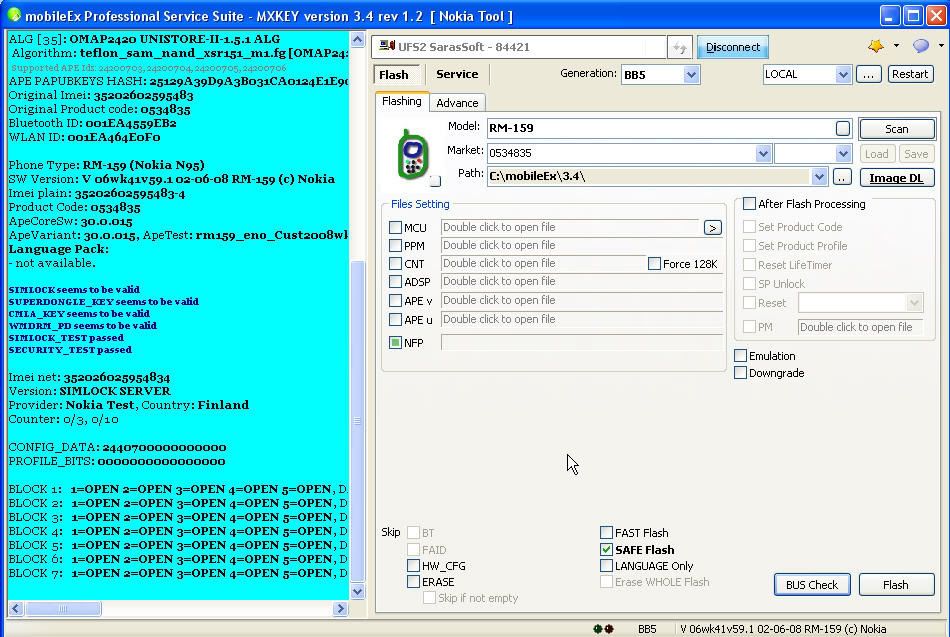The height and width of the screenshot is (637, 950).
Task: Check Skip ERASE option
Action: 413,582
